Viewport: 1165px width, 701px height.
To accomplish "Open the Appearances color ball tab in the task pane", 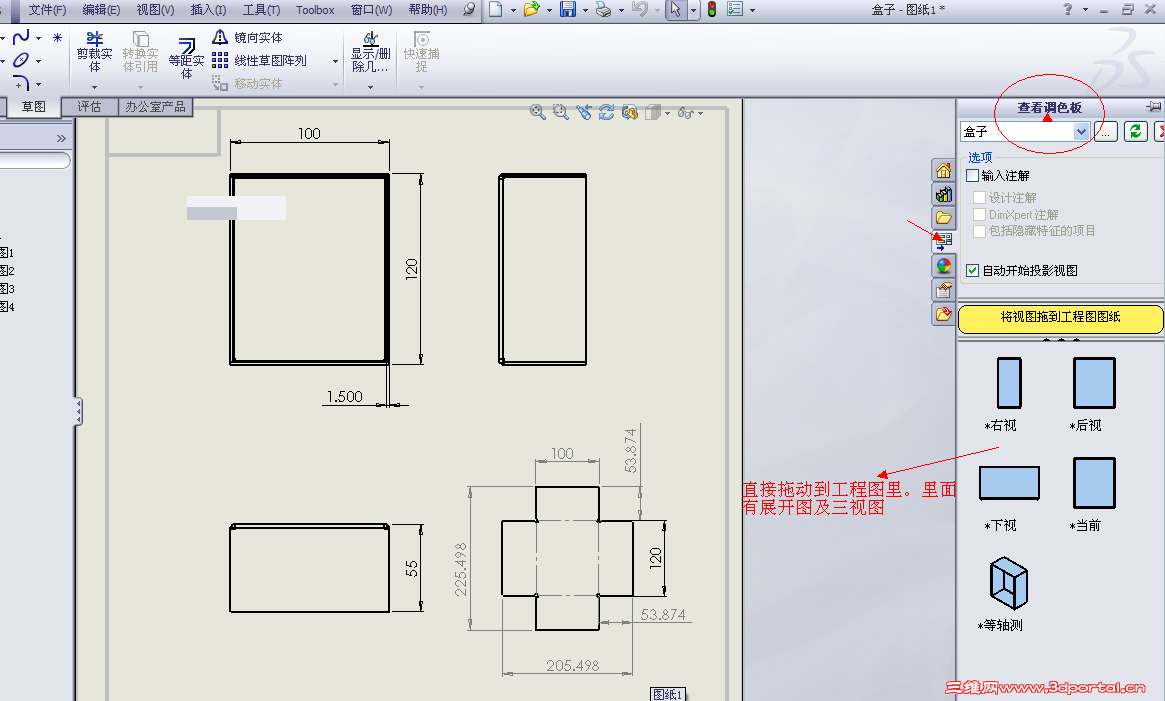I will pos(944,265).
